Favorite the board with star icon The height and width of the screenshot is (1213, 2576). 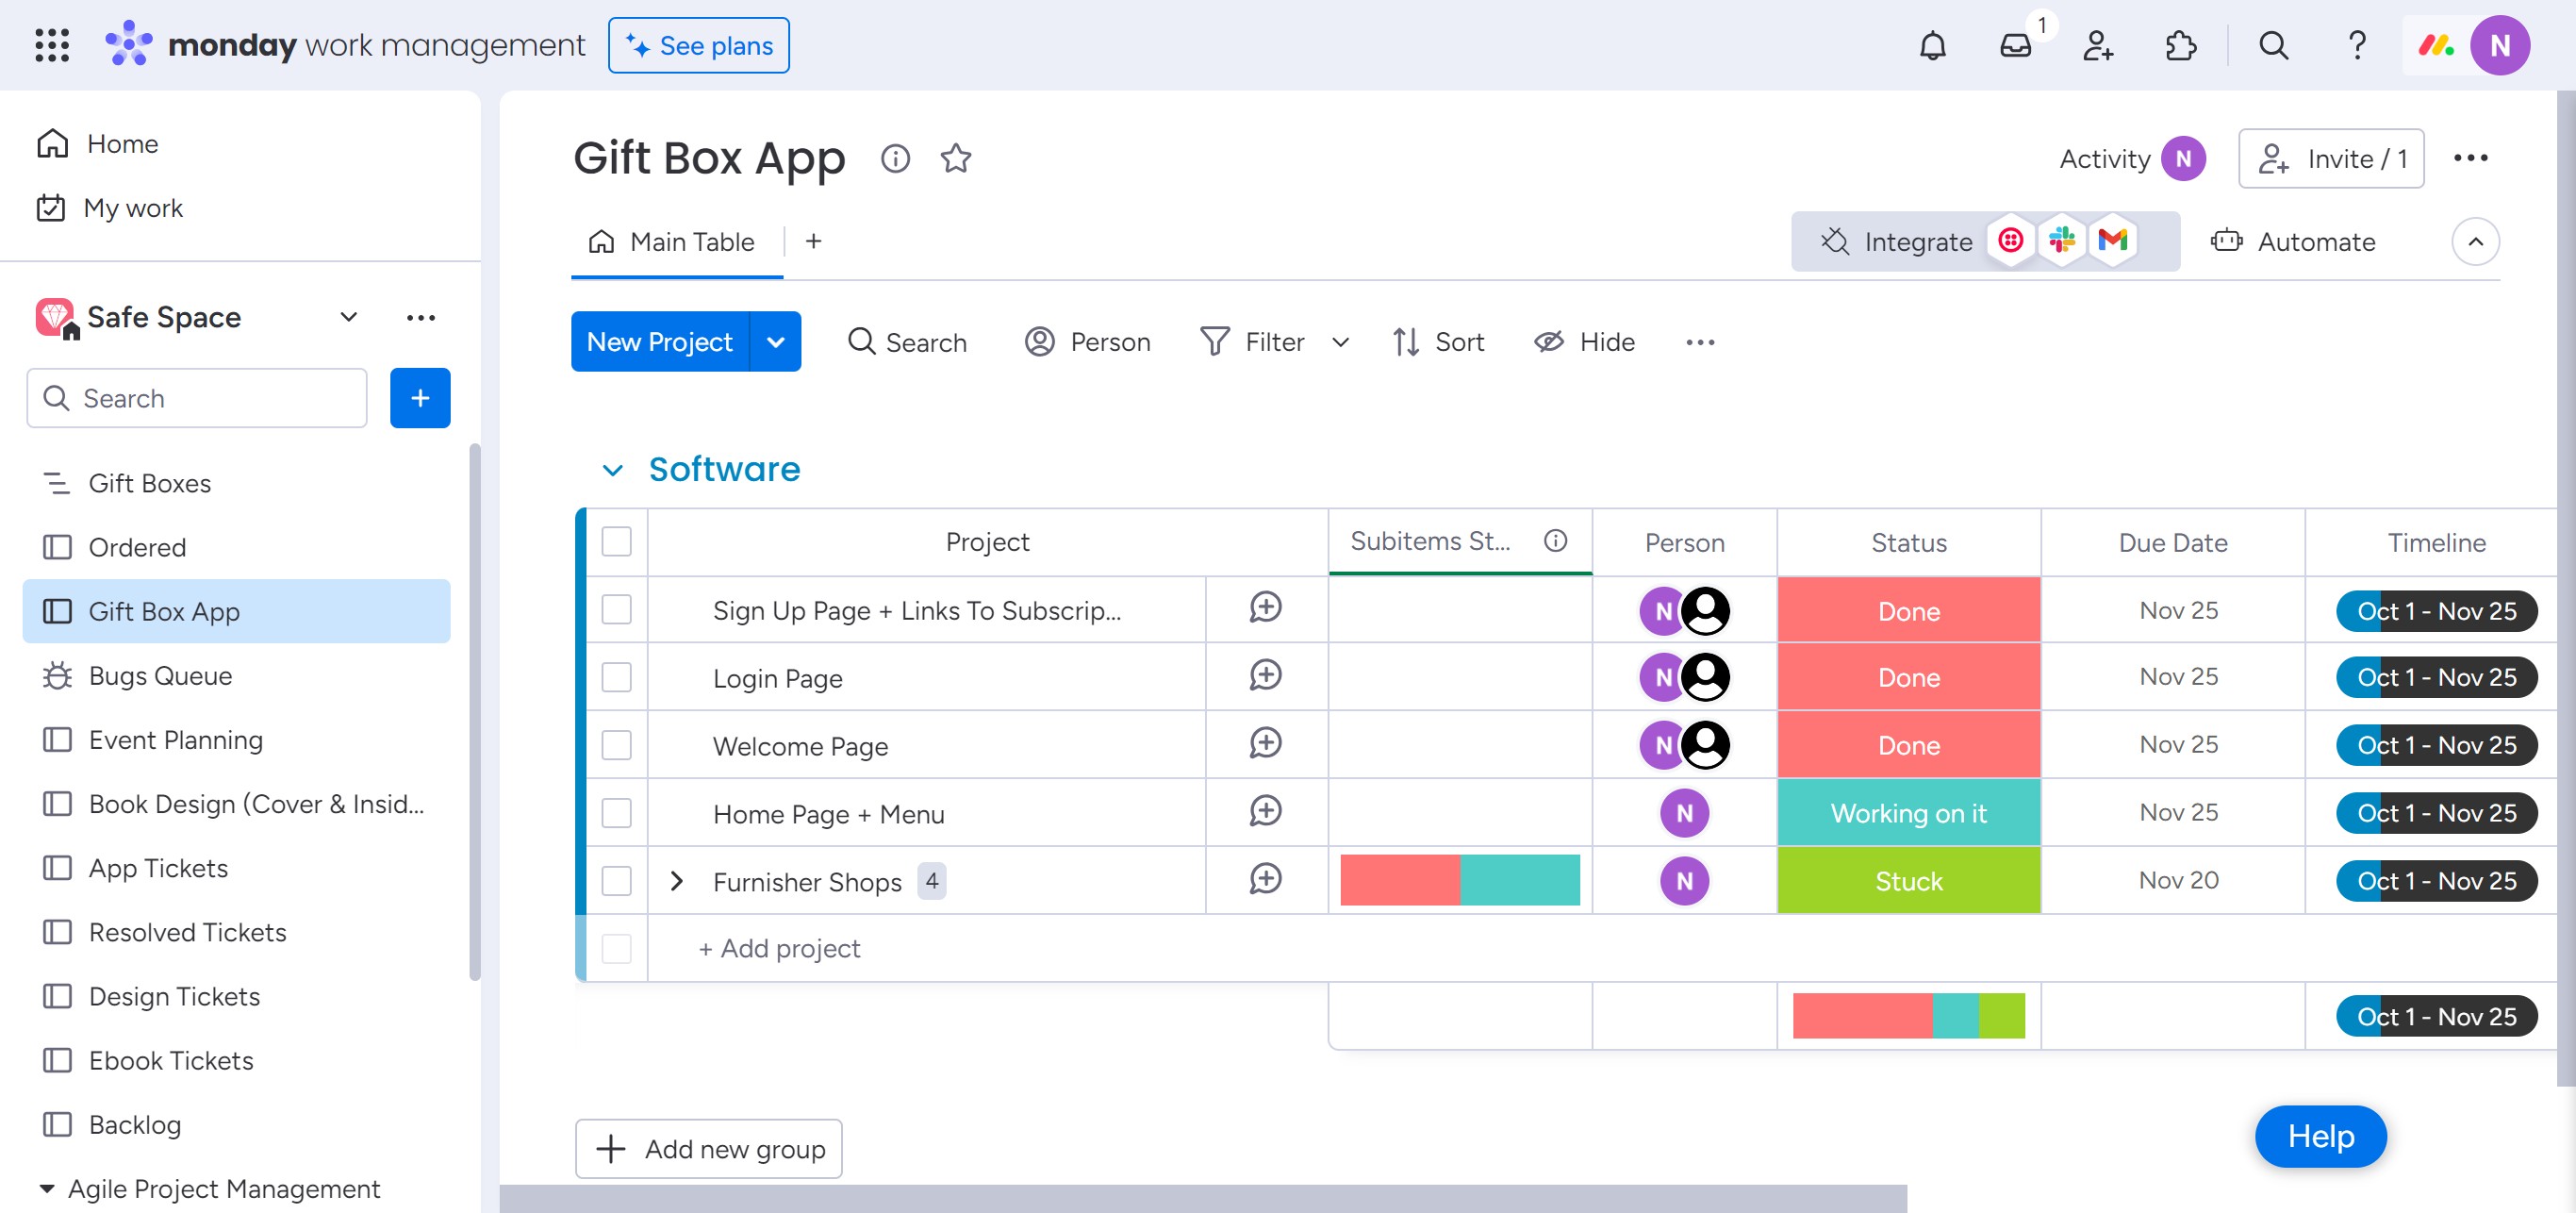point(955,158)
